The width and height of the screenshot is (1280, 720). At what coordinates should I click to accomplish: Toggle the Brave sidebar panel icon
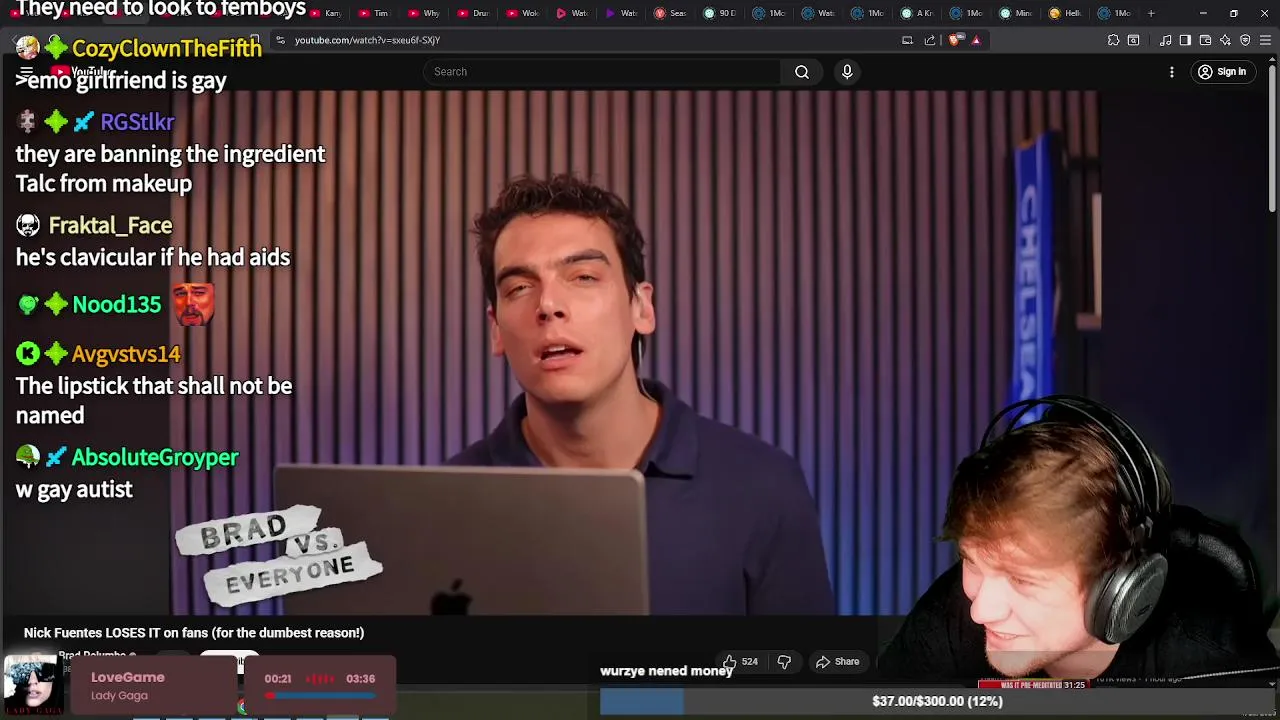point(1185,40)
